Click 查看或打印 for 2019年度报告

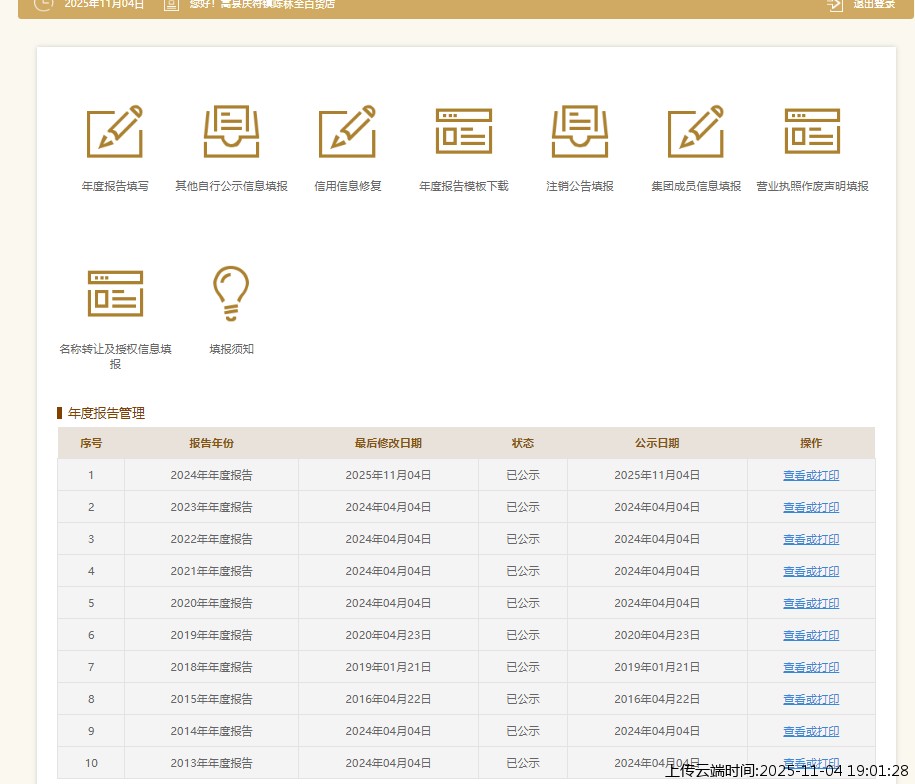tap(811, 635)
